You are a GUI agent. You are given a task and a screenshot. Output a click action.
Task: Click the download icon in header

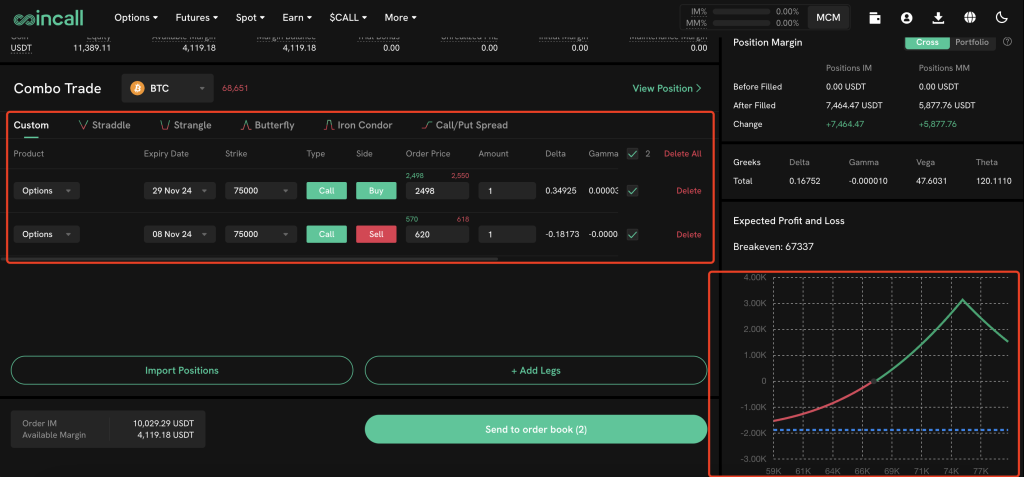pyautogui.click(x=938, y=17)
